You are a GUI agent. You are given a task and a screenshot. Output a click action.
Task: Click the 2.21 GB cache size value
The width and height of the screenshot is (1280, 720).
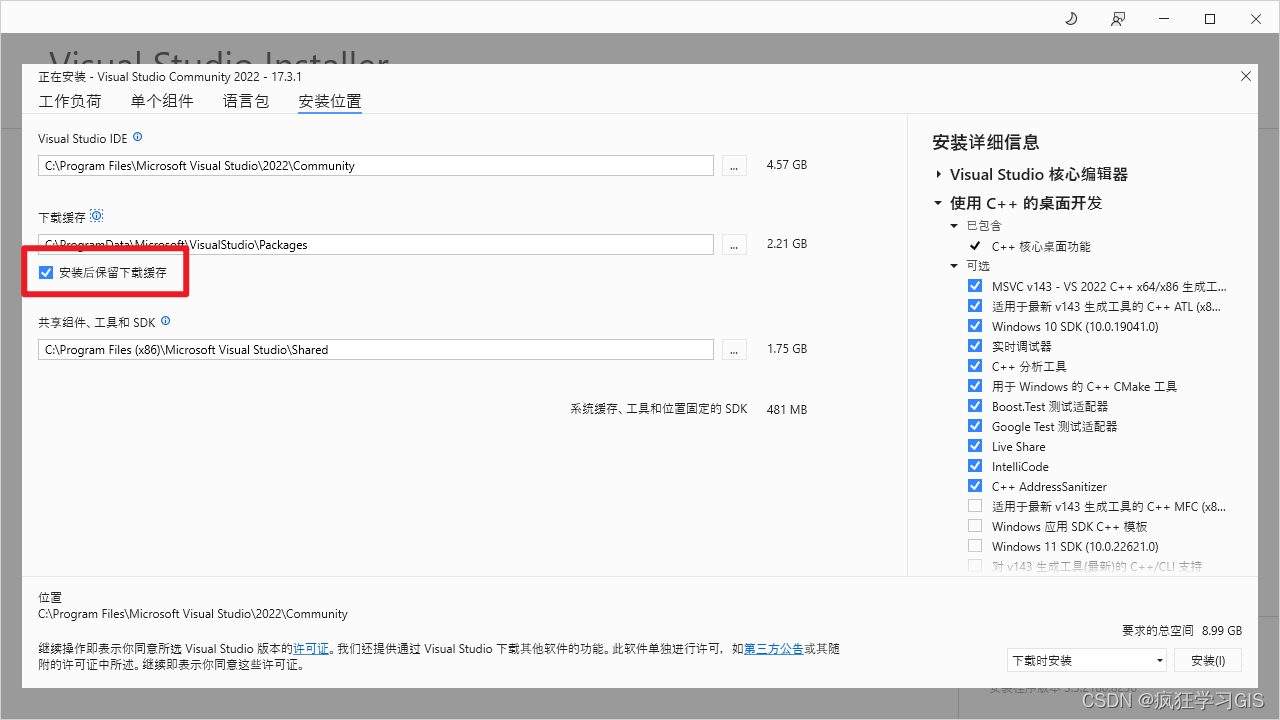pos(786,244)
